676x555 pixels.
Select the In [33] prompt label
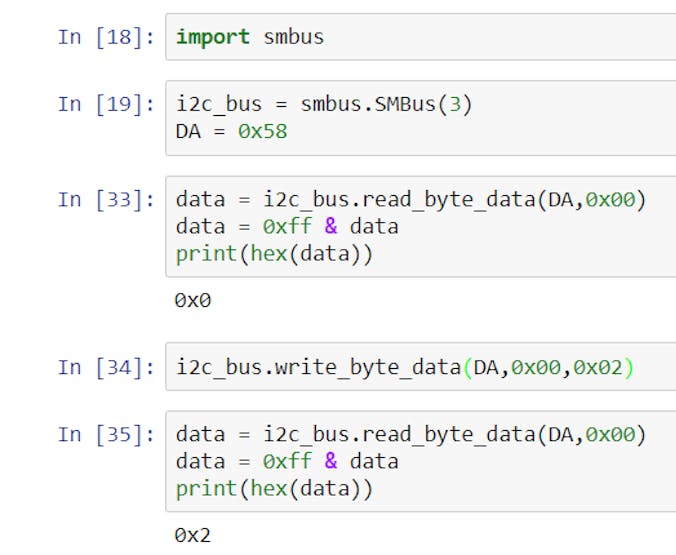click(x=106, y=200)
